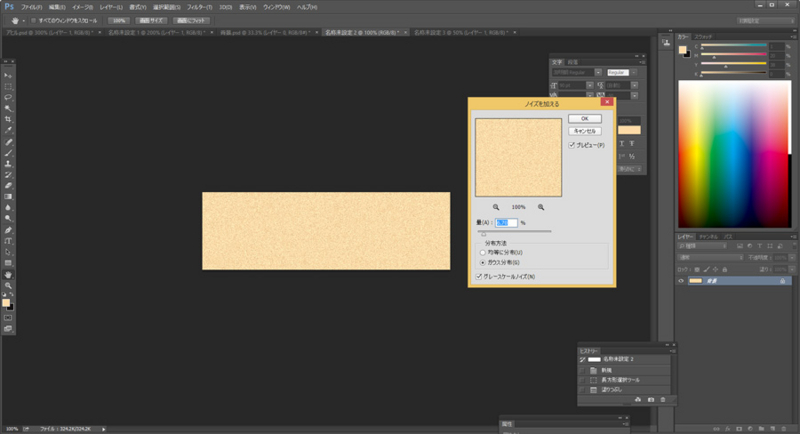Image resolution: width=800 pixels, height=434 pixels.
Task: Open the フィルター menu
Action: click(x=199, y=7)
